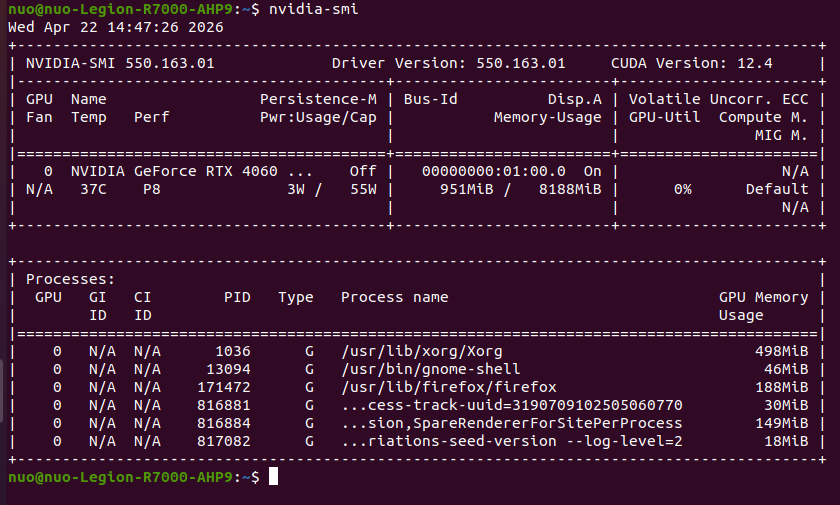Viewport: 840px width, 505px height.
Task: Click the 'NVIDIA-SMI 550.163.01' header text
Action: (120, 63)
